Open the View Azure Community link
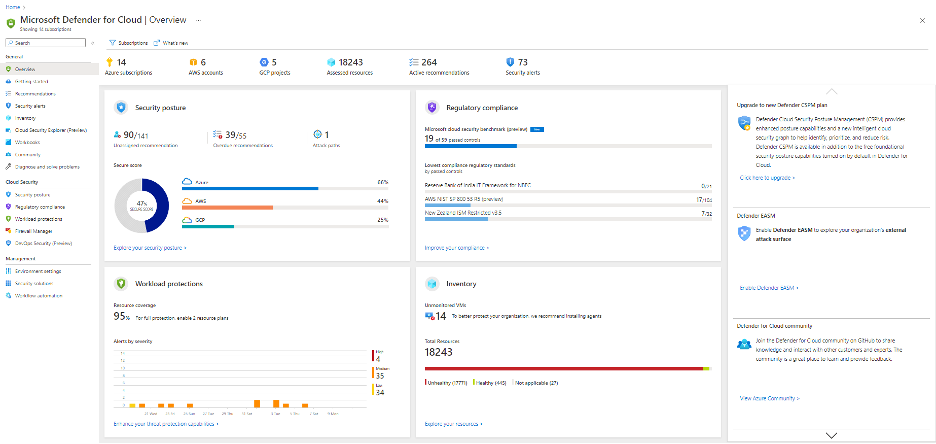 [x=769, y=397]
